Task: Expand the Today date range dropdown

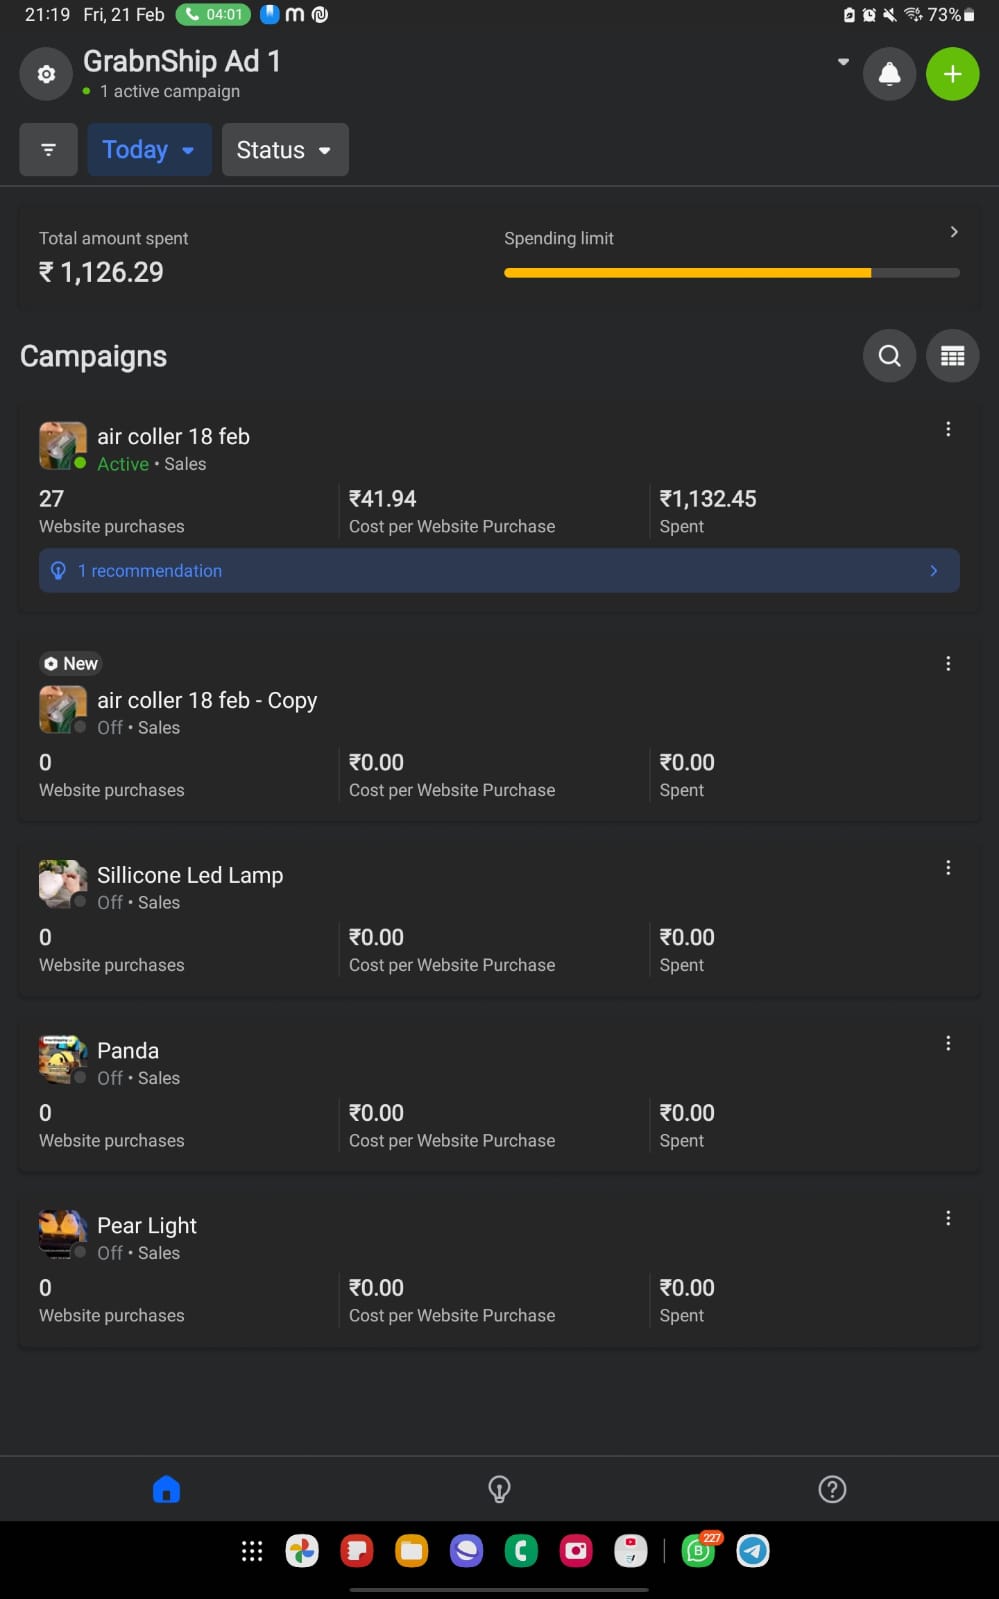Action: 149,150
